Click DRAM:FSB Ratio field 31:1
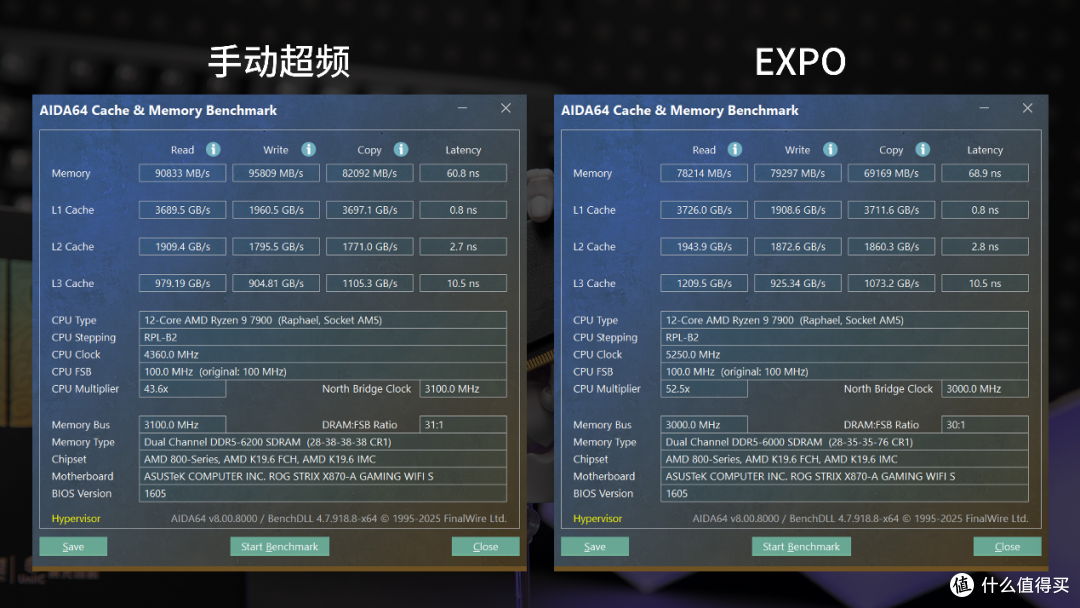This screenshot has height=608, width=1080. click(x=463, y=424)
